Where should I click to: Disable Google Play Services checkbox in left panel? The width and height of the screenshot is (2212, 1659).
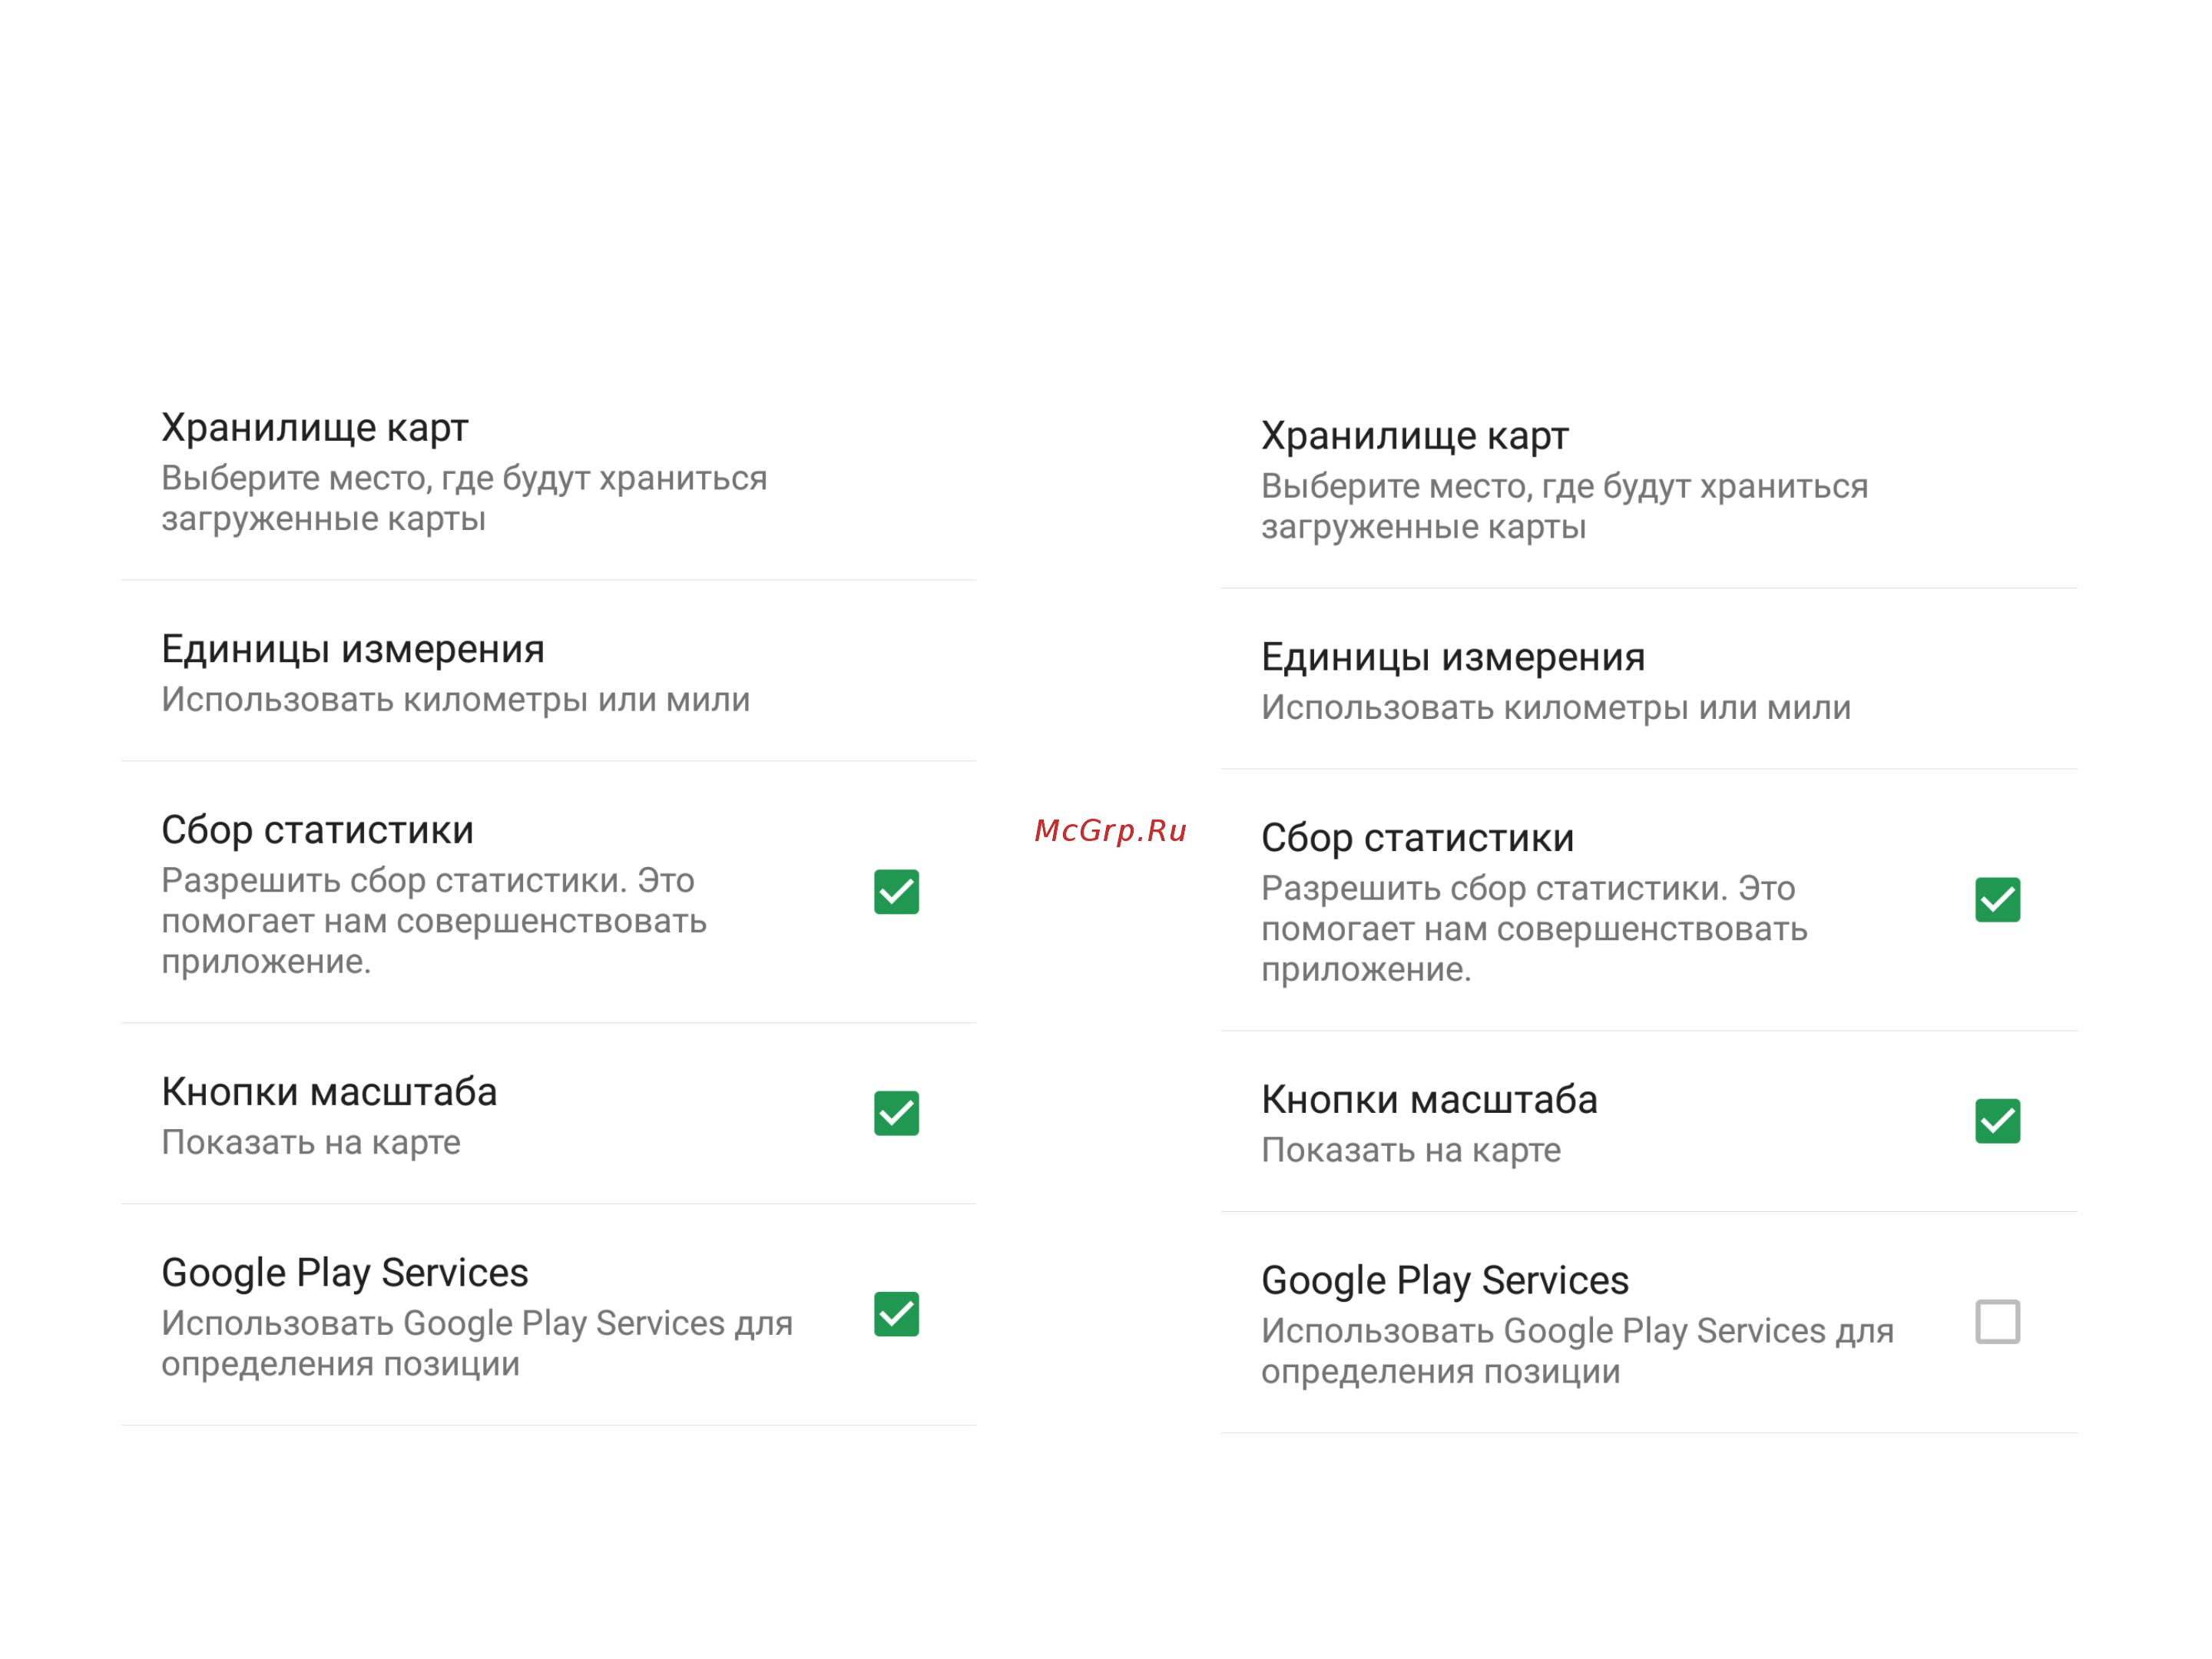[896, 1314]
